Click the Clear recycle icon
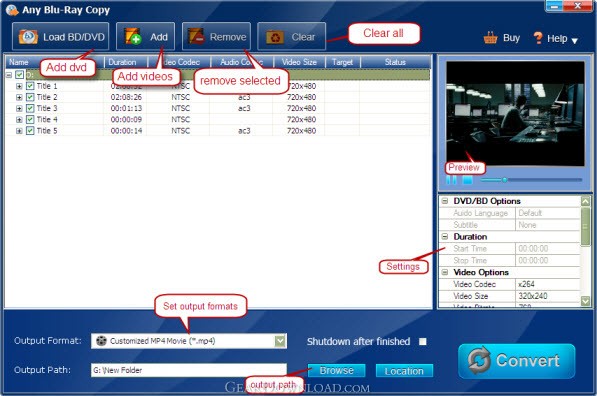This screenshot has width=597, height=396. click(x=275, y=37)
